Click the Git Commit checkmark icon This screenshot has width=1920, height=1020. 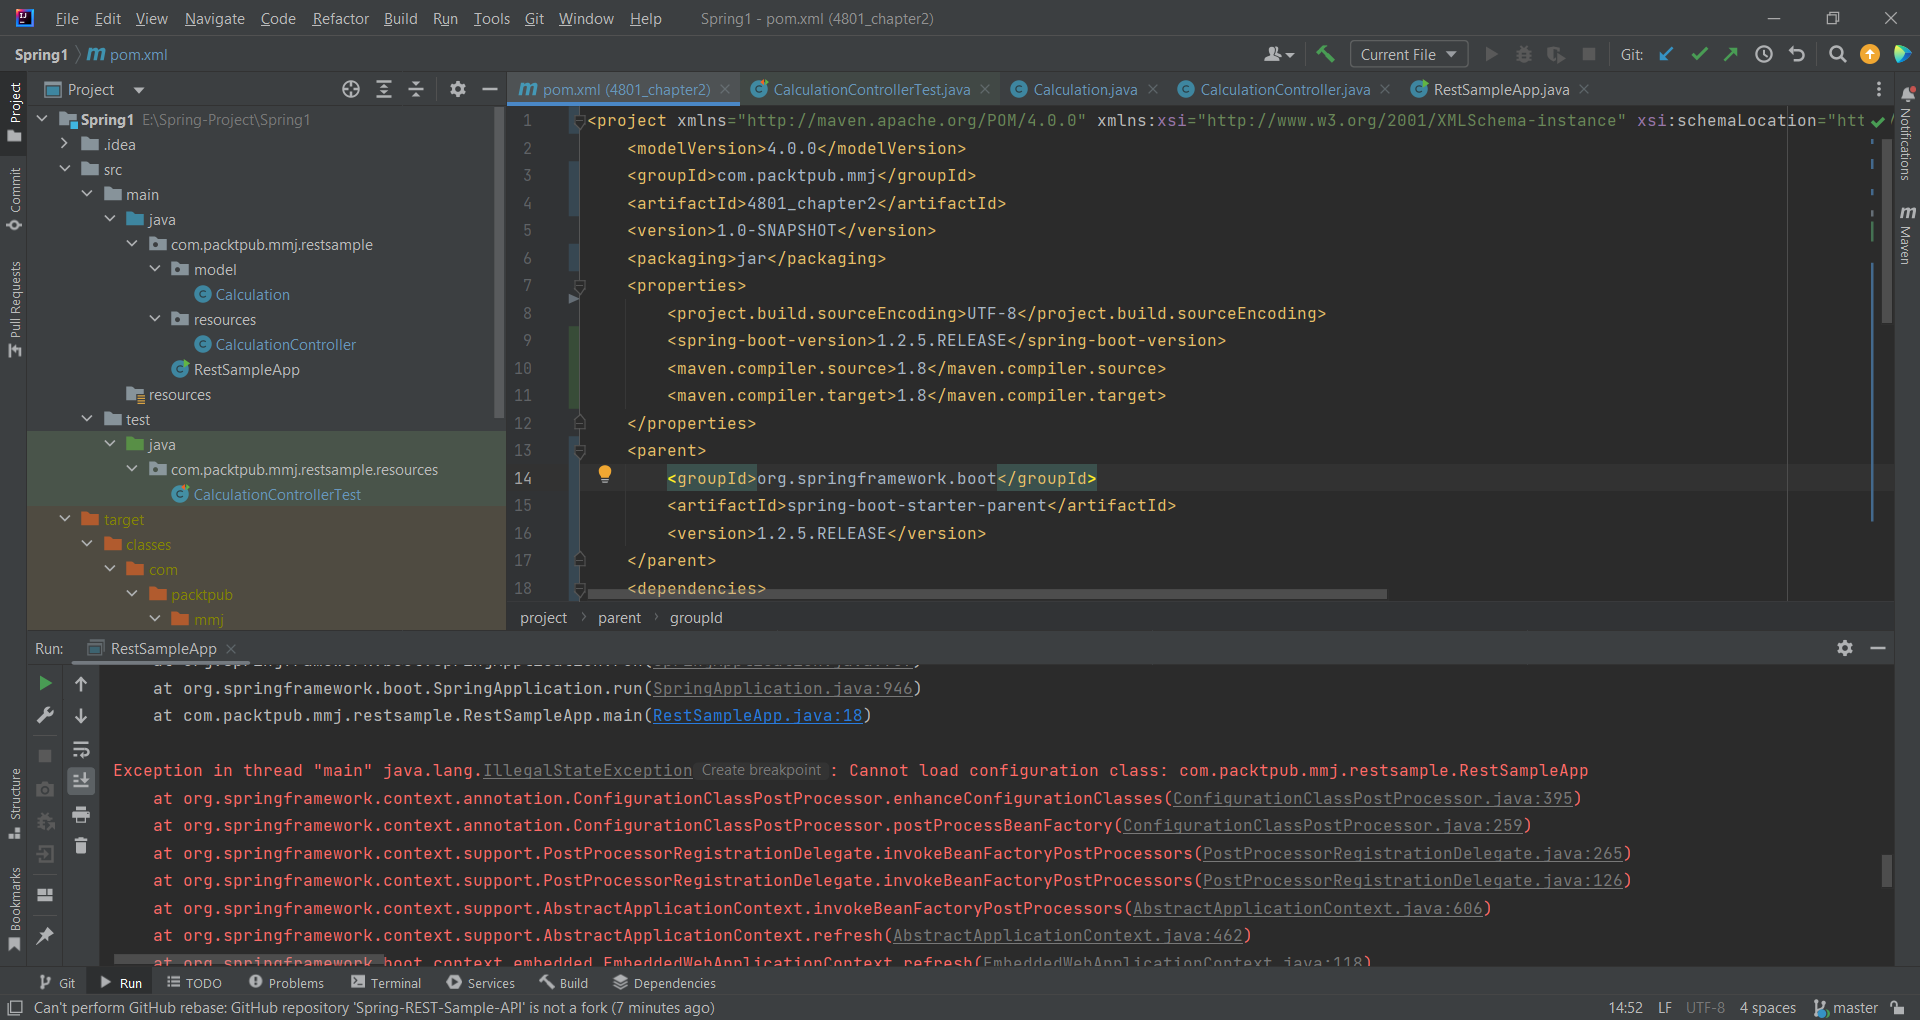(x=1699, y=54)
